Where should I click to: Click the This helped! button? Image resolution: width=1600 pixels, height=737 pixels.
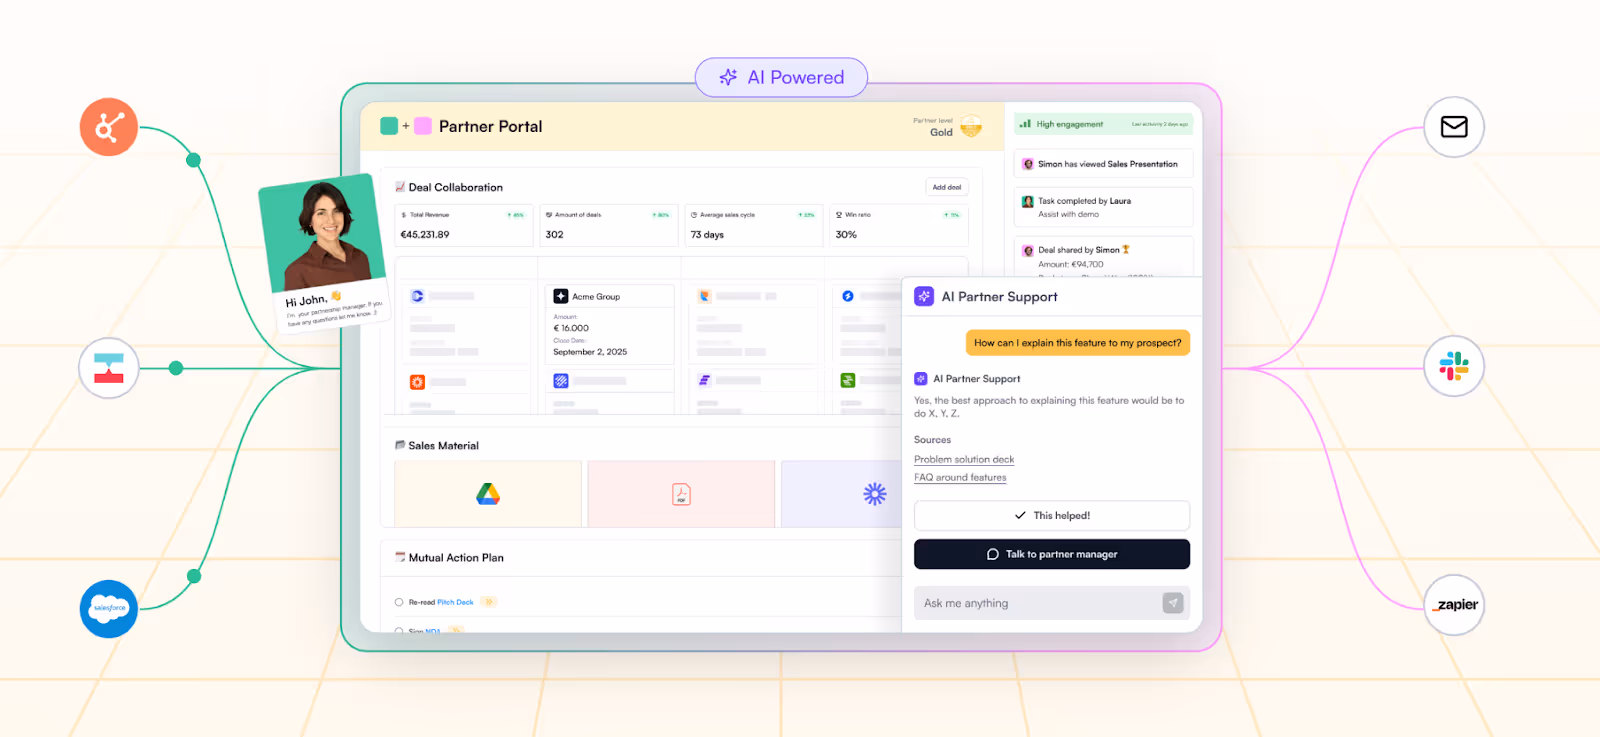click(x=1052, y=515)
